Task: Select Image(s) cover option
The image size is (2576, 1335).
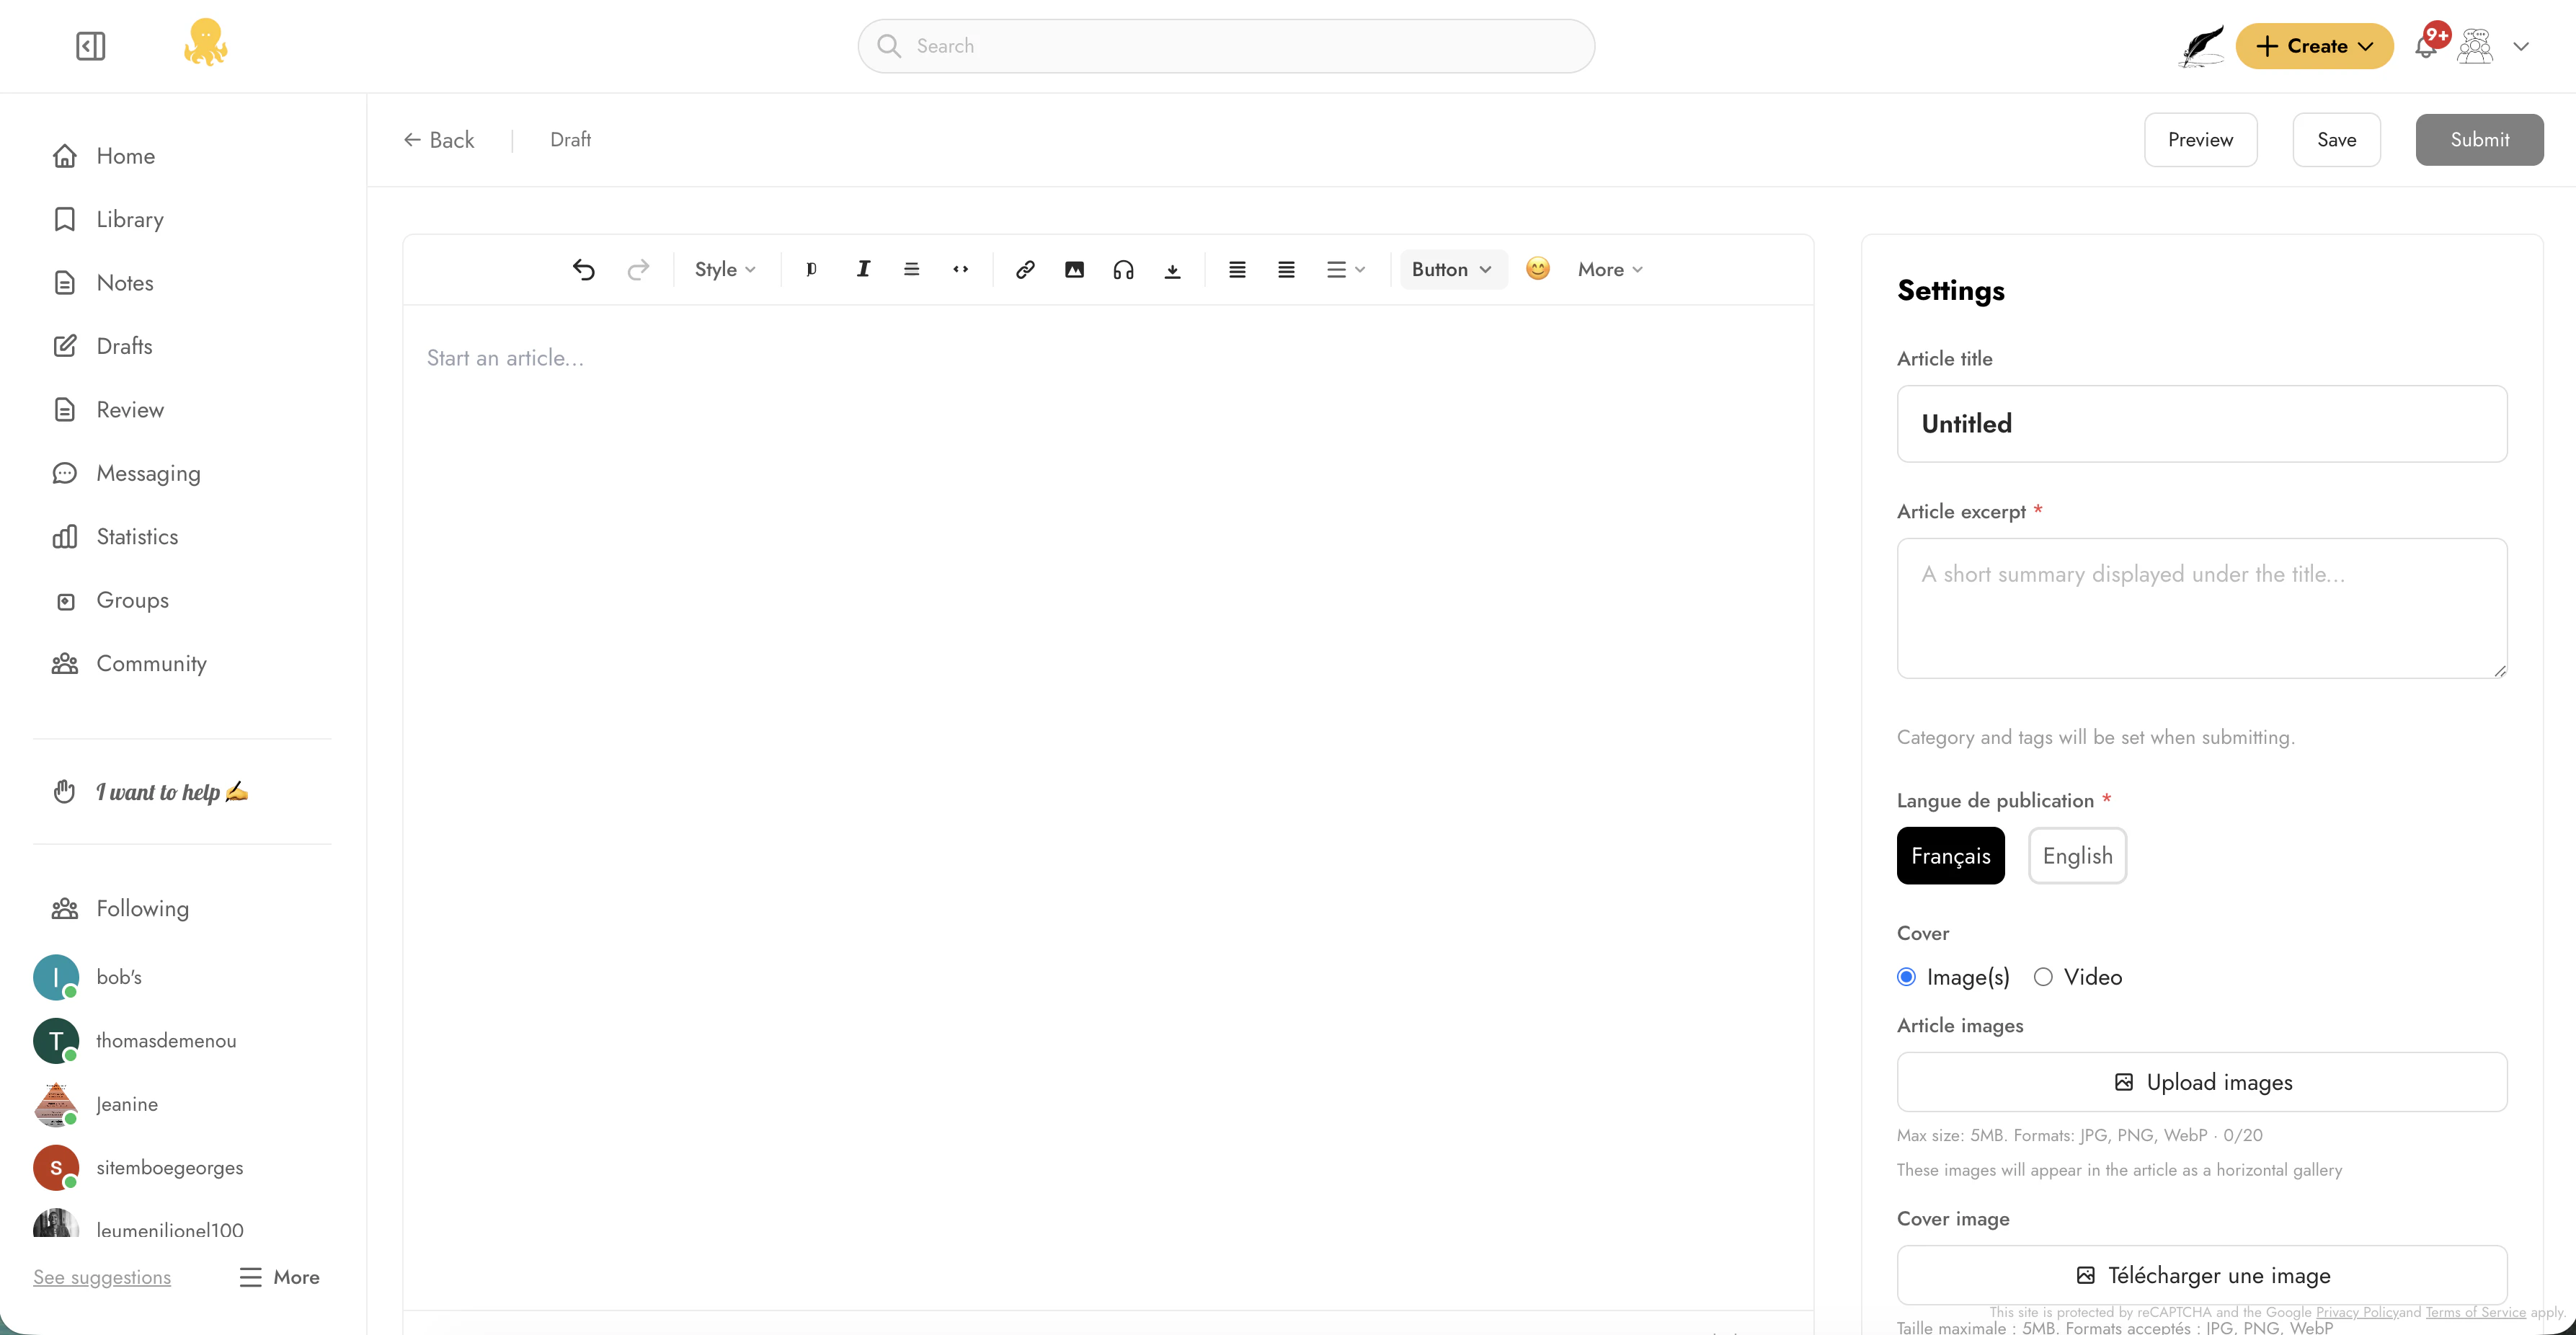Action: [x=1906, y=977]
